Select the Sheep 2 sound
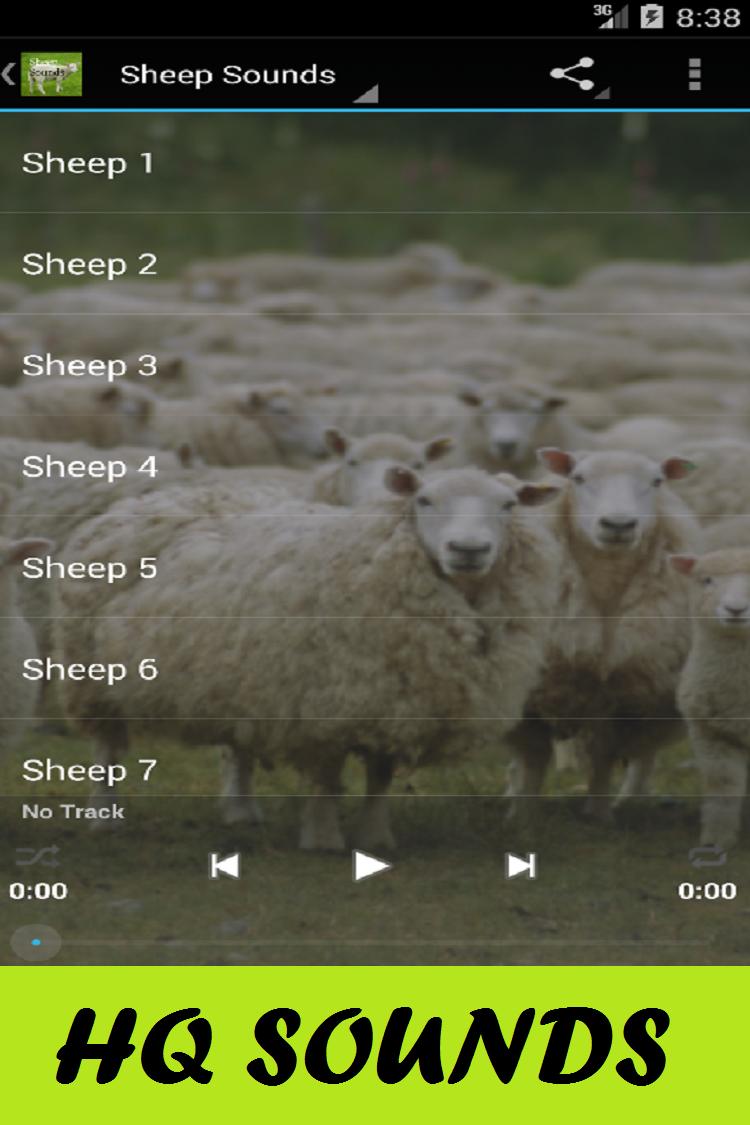The height and width of the screenshot is (1125, 750). point(375,264)
